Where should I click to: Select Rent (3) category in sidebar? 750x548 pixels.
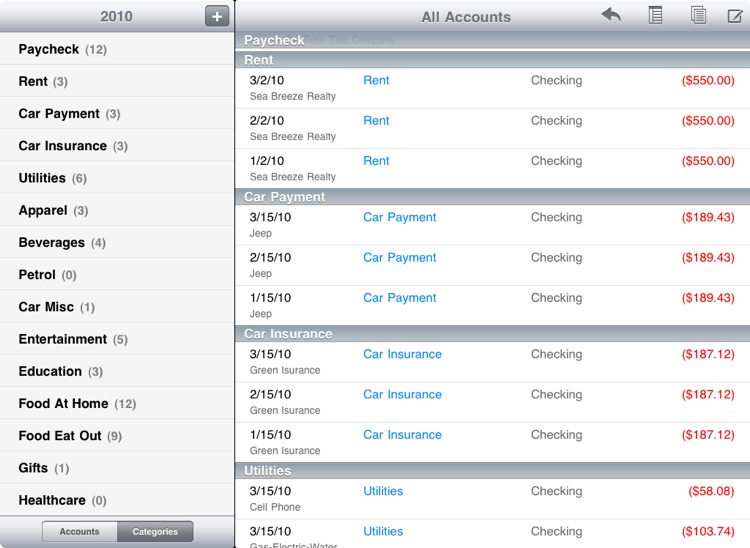[x=117, y=81]
